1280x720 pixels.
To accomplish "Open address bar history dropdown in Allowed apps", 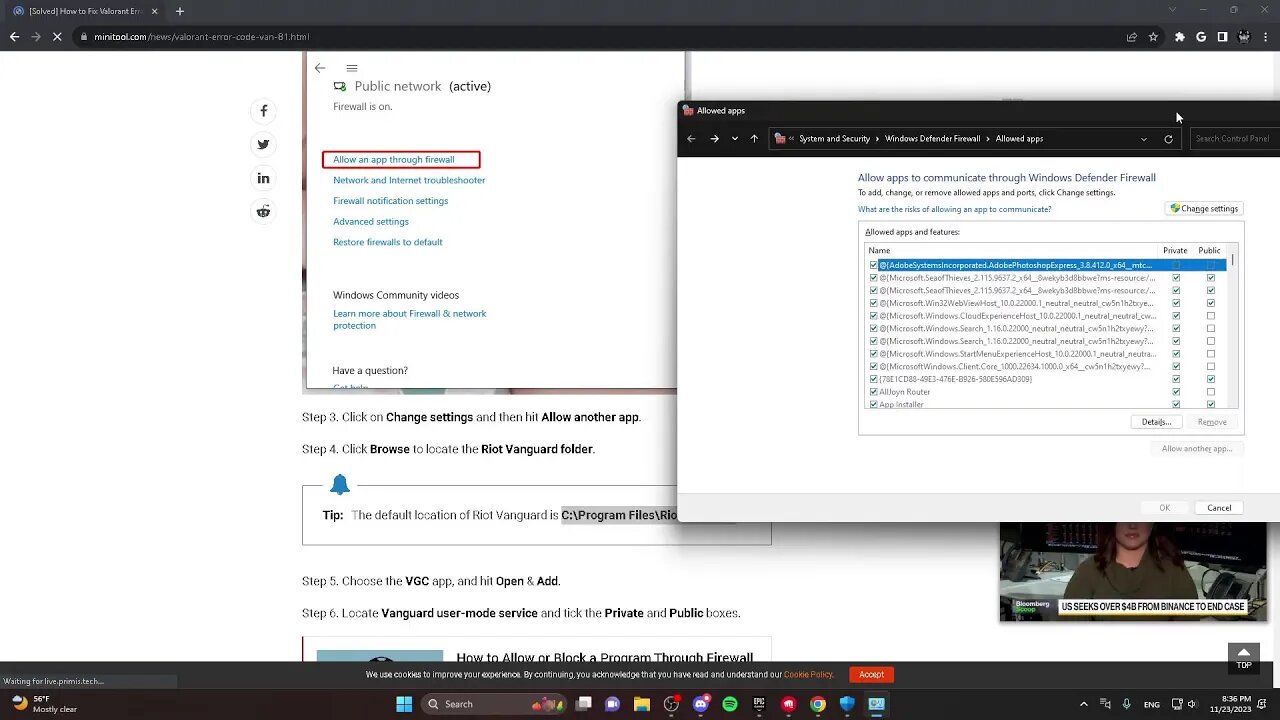I will 1144,139.
